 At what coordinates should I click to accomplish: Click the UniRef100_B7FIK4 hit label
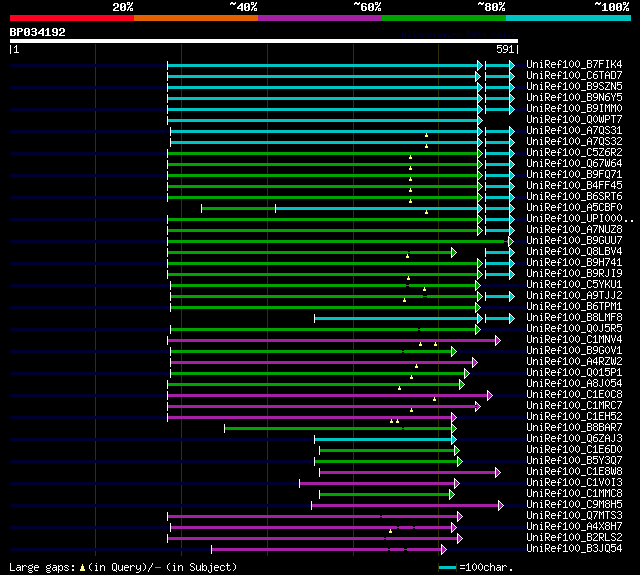click(574, 64)
